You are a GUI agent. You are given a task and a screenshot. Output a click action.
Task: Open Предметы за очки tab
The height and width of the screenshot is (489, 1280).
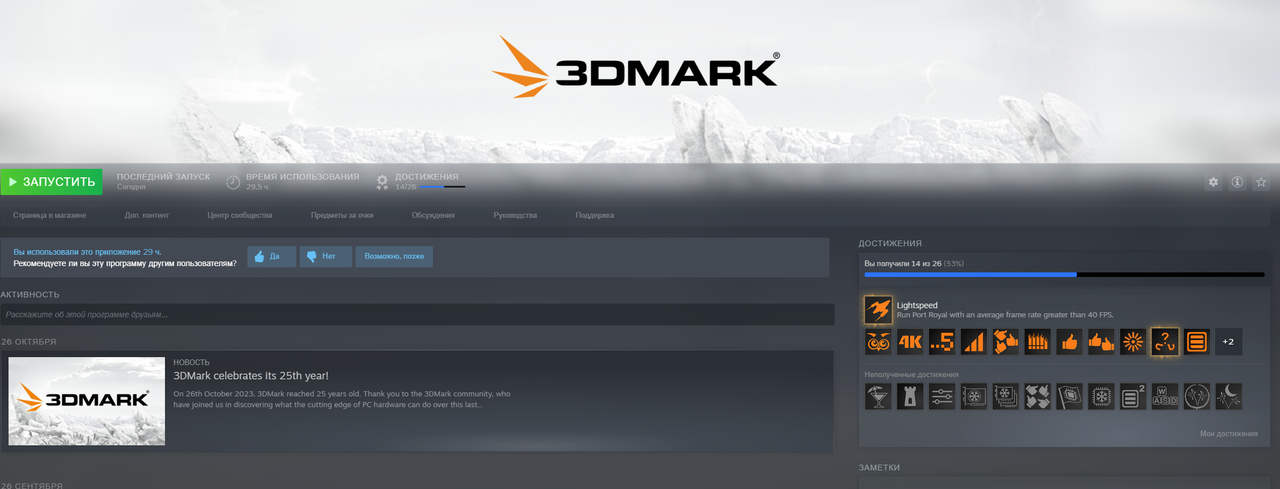click(x=342, y=215)
